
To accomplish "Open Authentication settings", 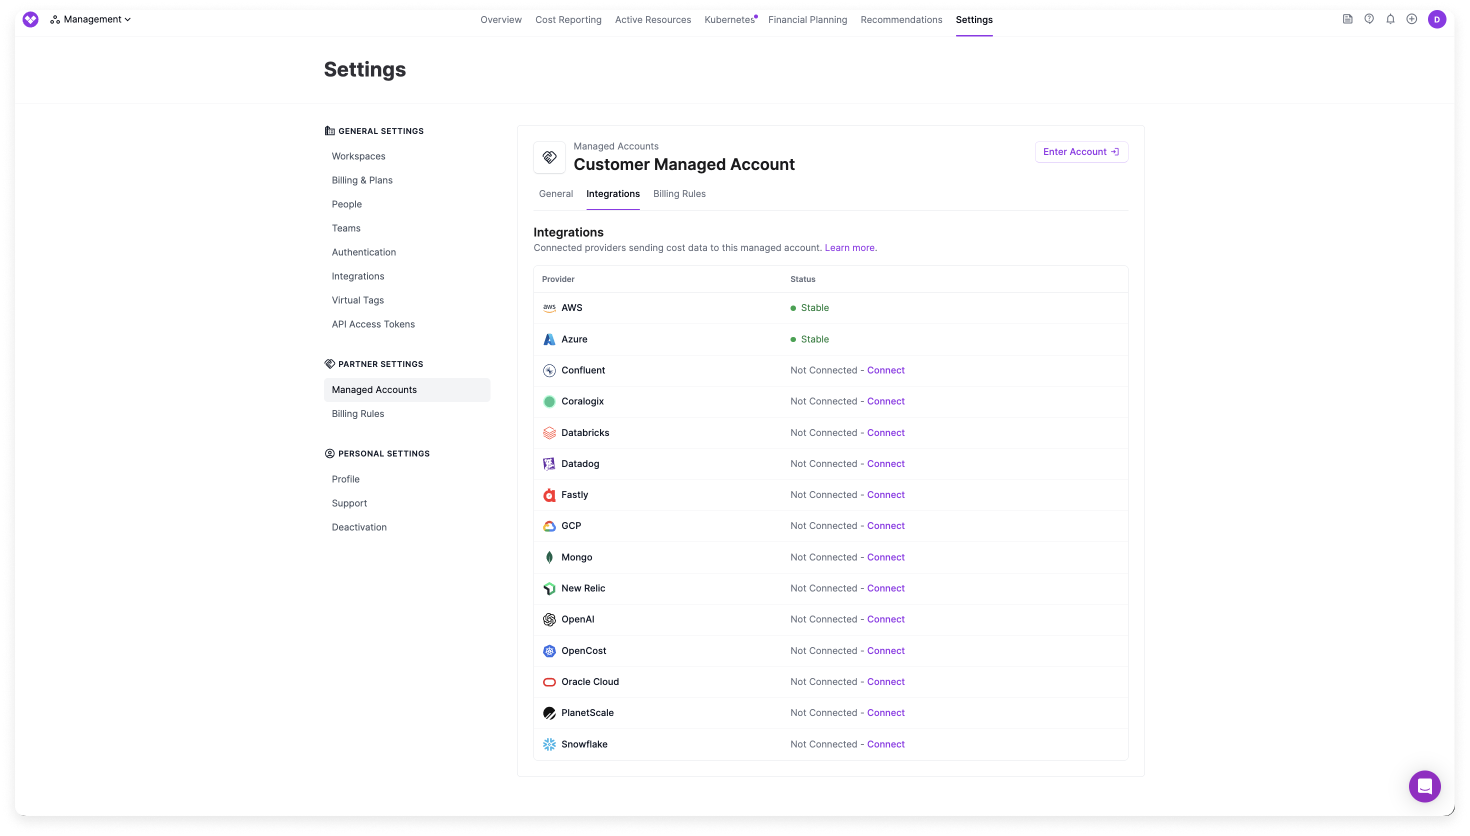I will point(364,252).
